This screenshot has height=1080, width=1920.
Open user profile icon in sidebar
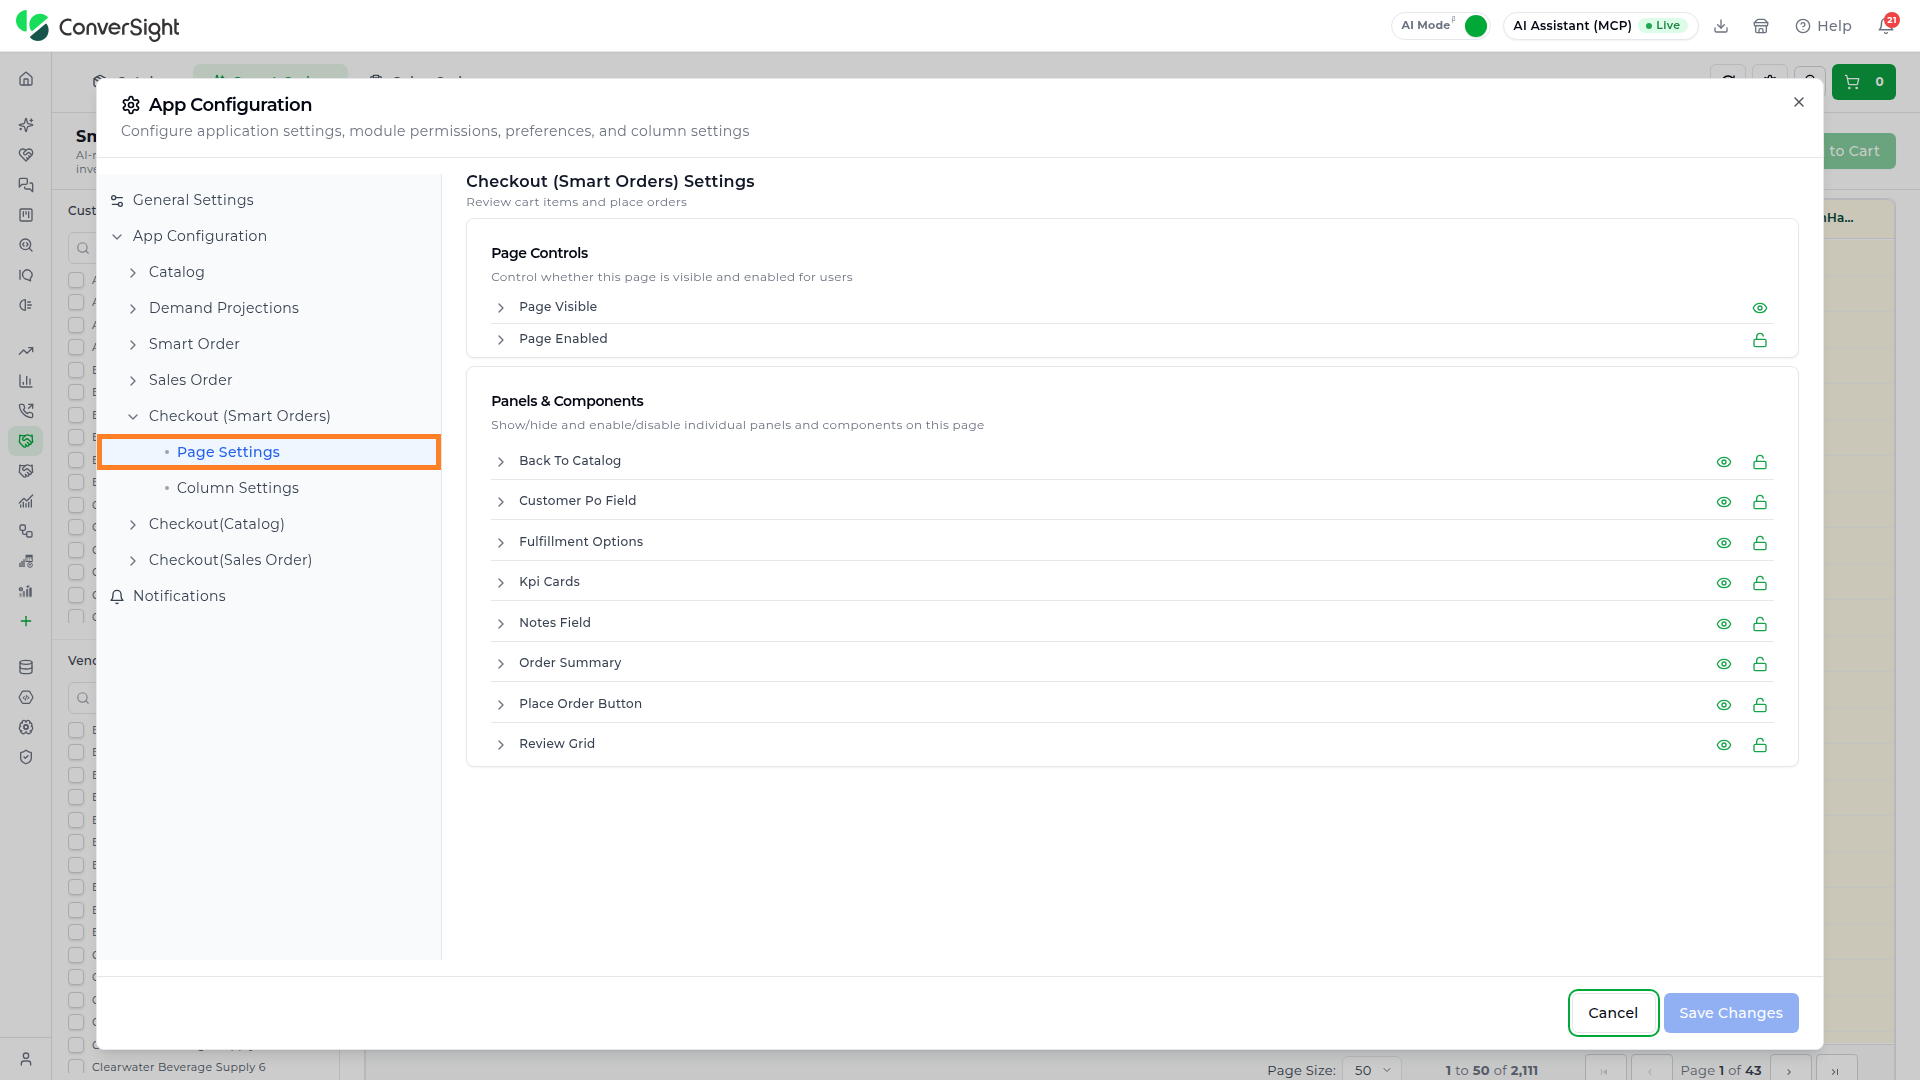click(x=26, y=1059)
